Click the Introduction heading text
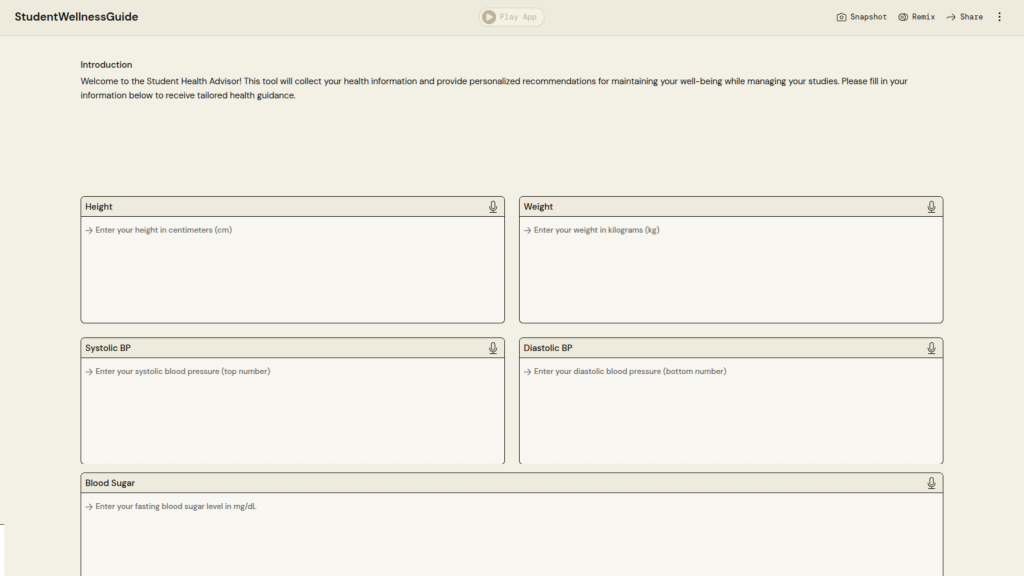Viewport: 1024px width, 576px height. click(106, 65)
